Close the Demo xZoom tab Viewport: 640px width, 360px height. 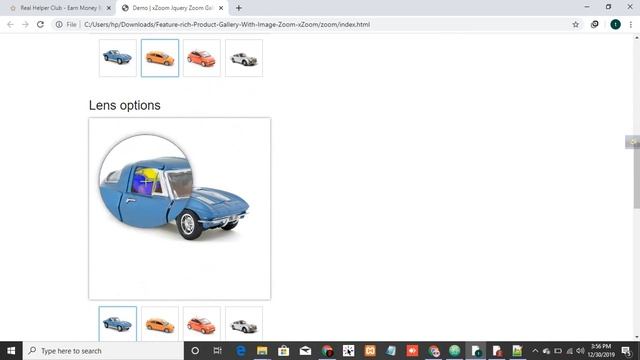coord(221,8)
